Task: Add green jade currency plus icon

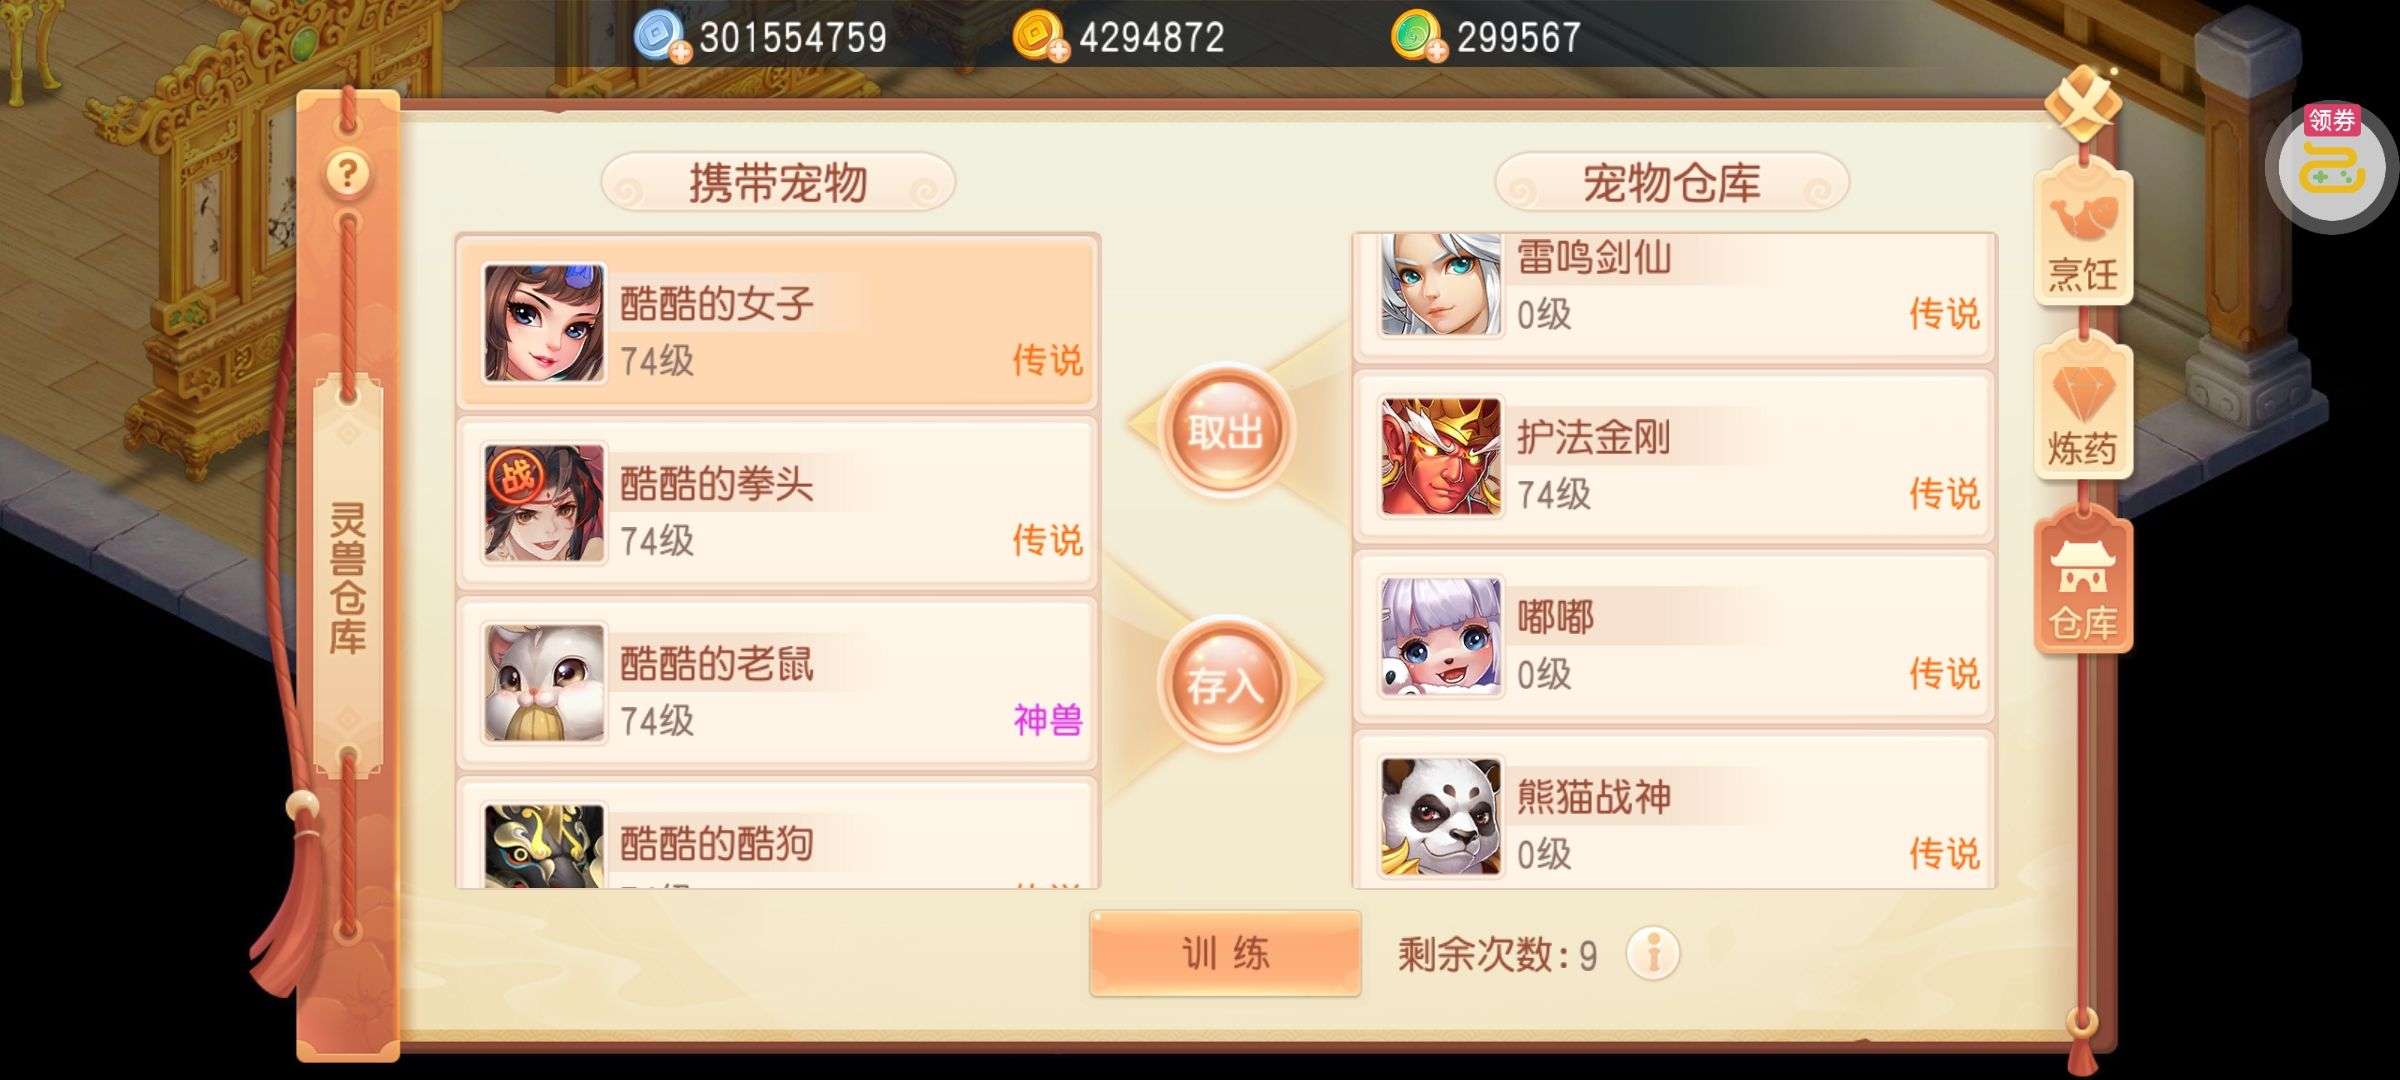Action: coord(1436,51)
